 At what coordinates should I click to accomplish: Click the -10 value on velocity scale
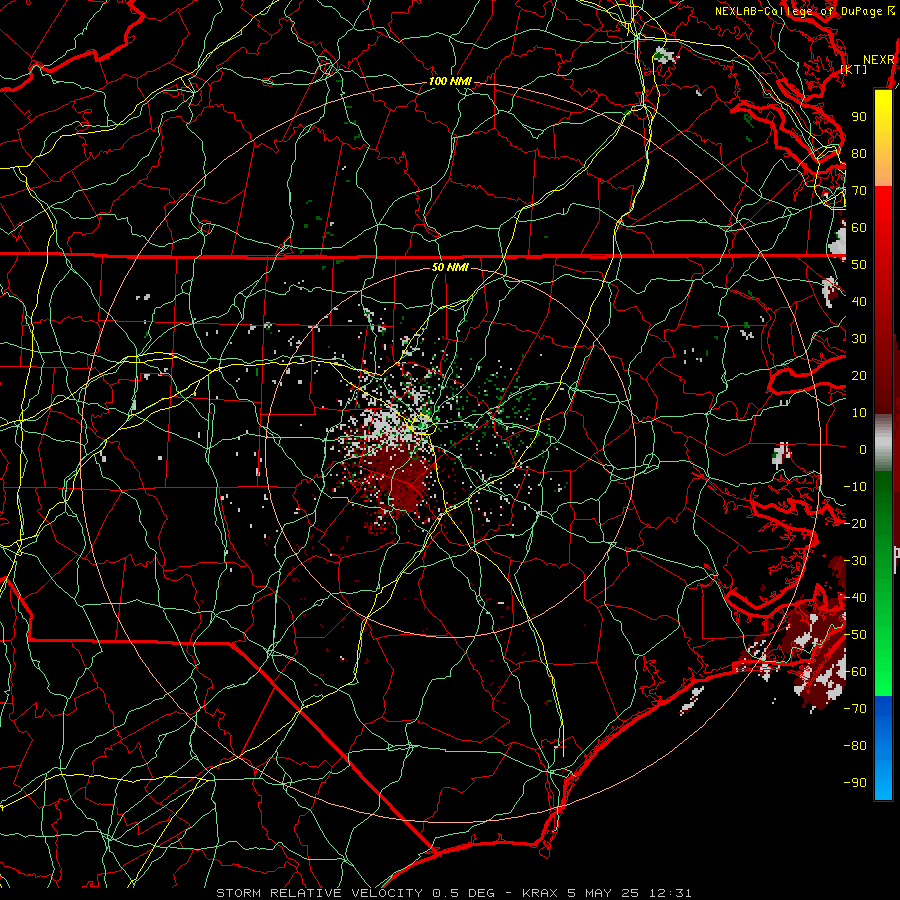point(855,487)
